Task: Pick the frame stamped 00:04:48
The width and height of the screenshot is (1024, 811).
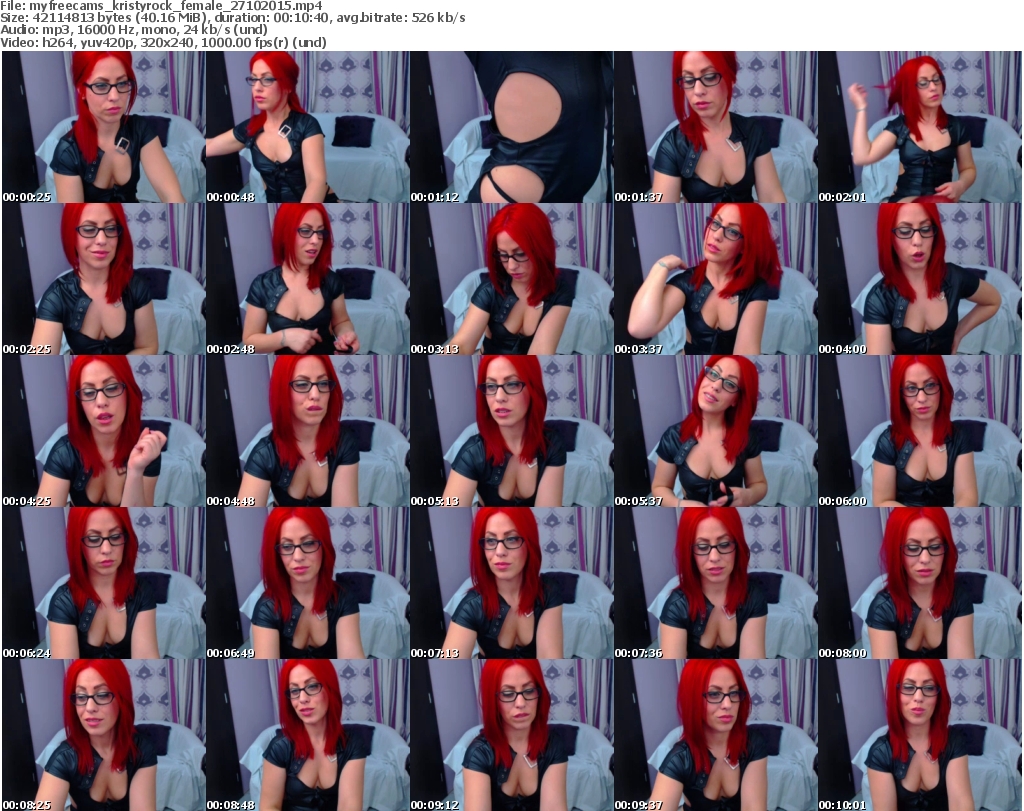Action: (308, 432)
